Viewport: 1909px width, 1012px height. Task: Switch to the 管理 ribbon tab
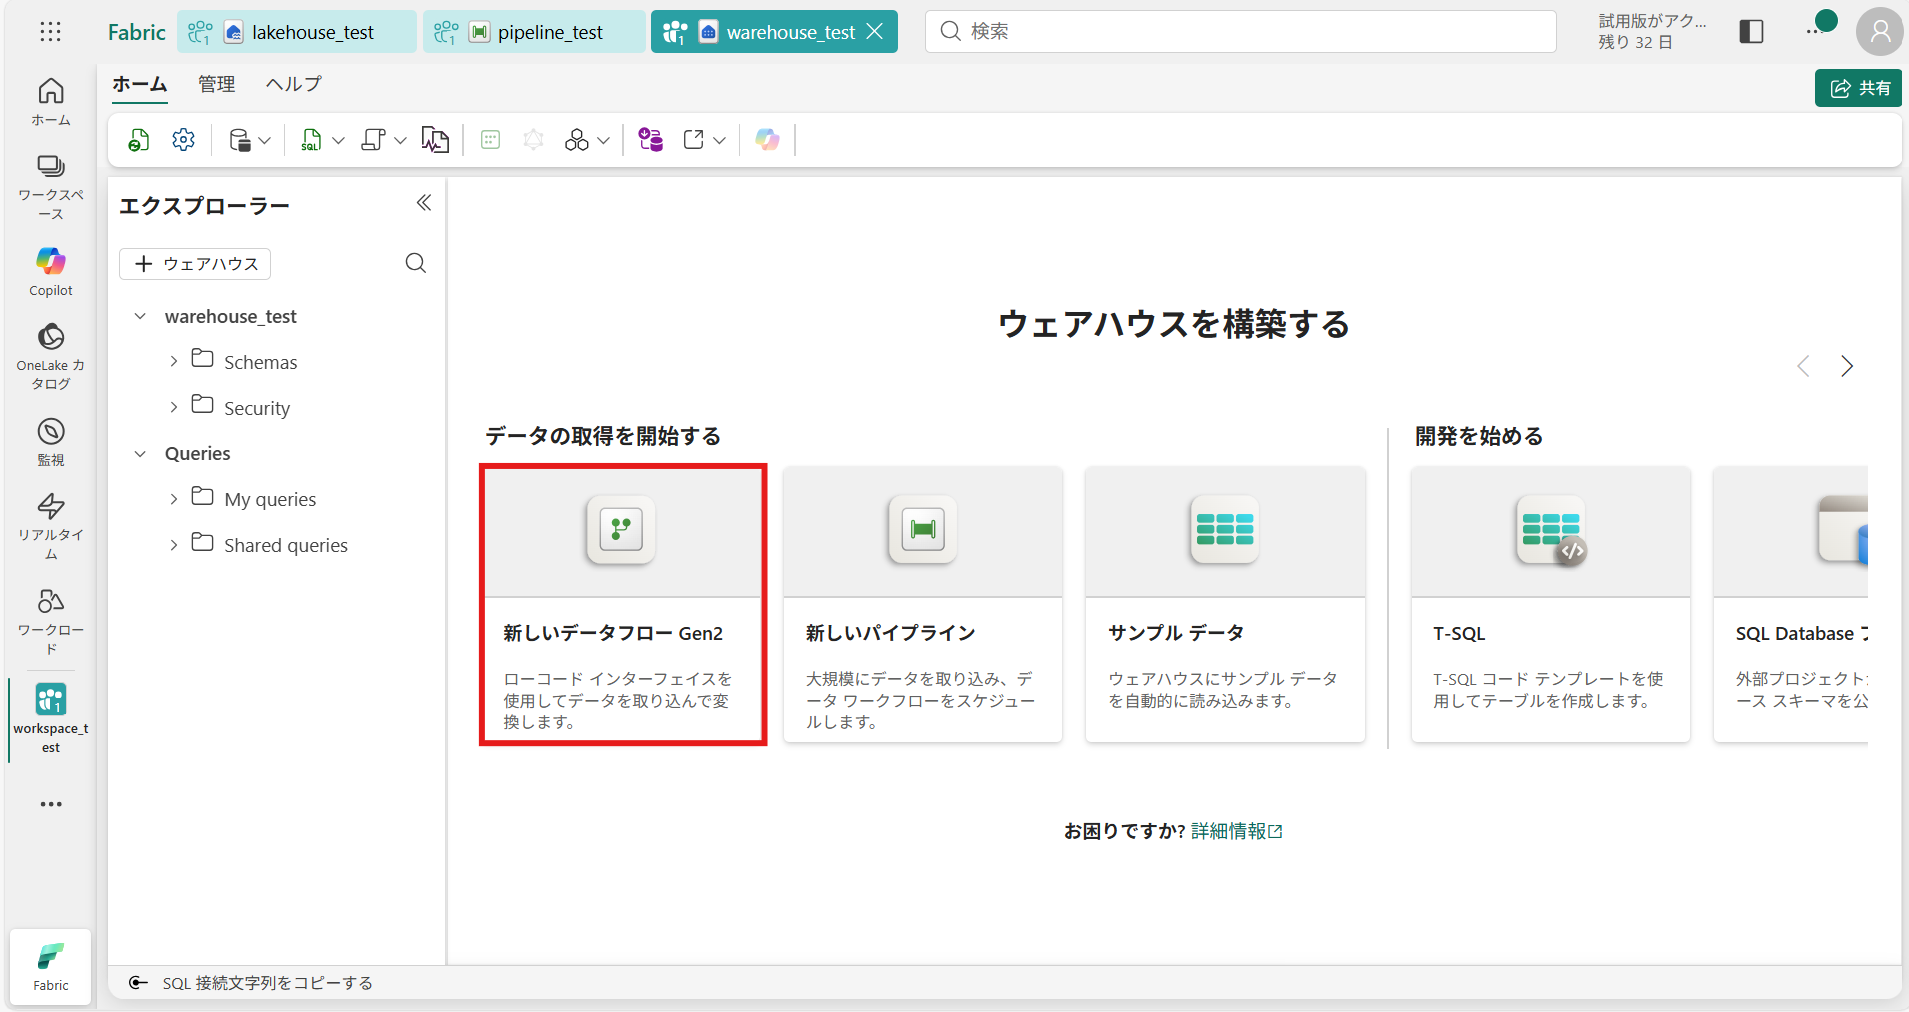coord(216,84)
